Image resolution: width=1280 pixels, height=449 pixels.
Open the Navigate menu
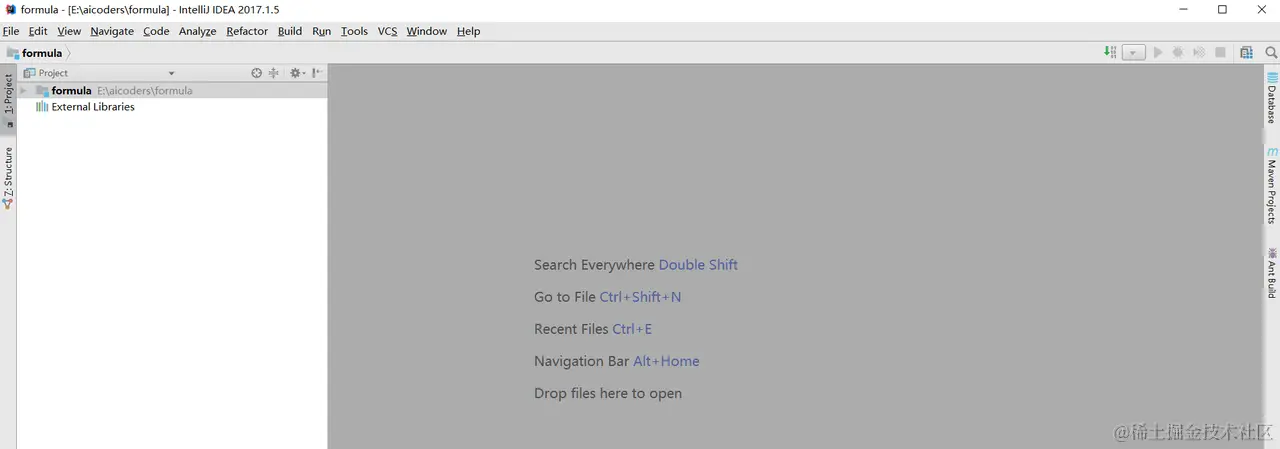pyautogui.click(x=112, y=31)
